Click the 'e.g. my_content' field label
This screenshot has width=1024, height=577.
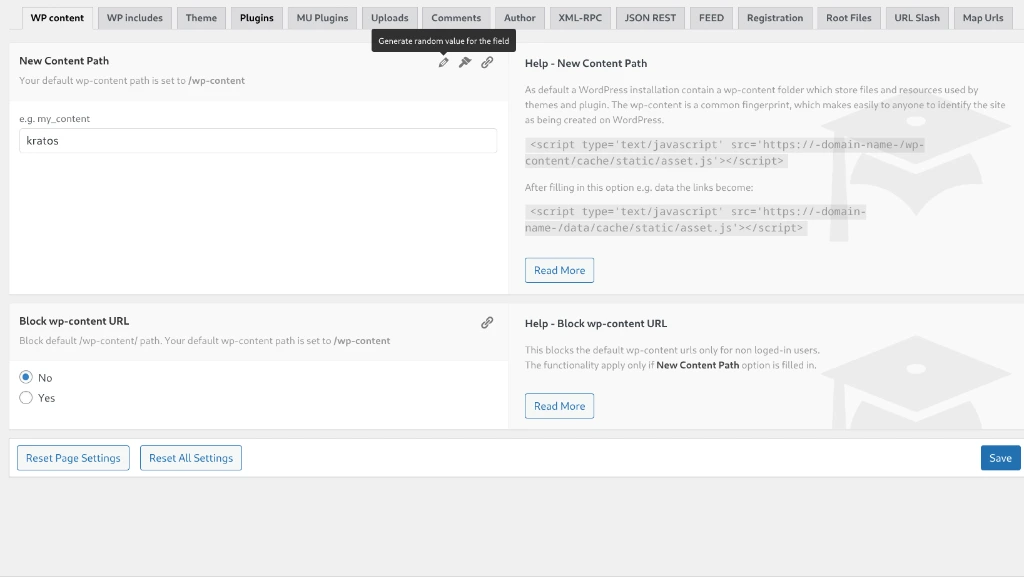[x=55, y=119]
